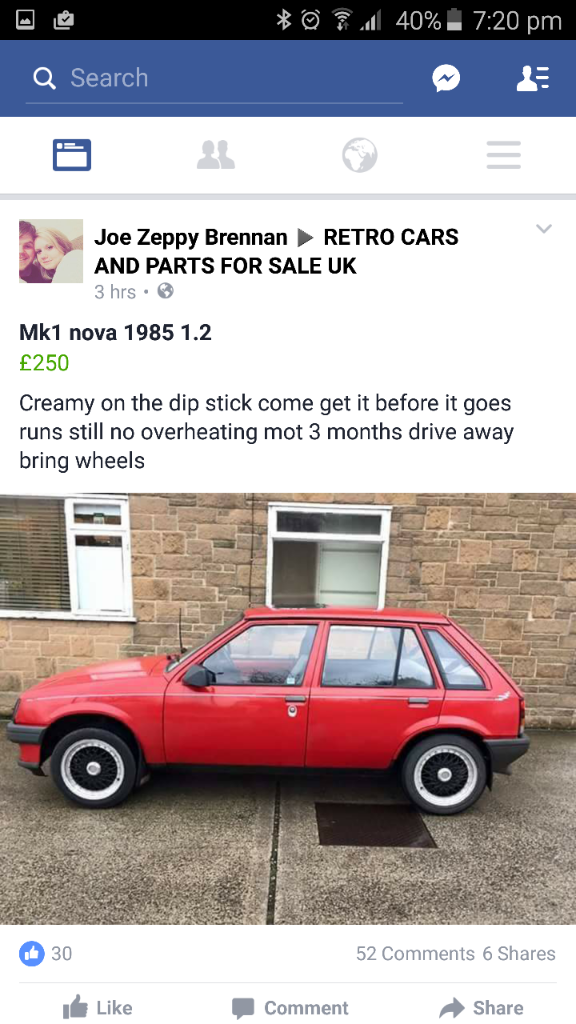The width and height of the screenshot is (576, 1024).
Task: Tap the Comment button
Action: pos(291,1008)
